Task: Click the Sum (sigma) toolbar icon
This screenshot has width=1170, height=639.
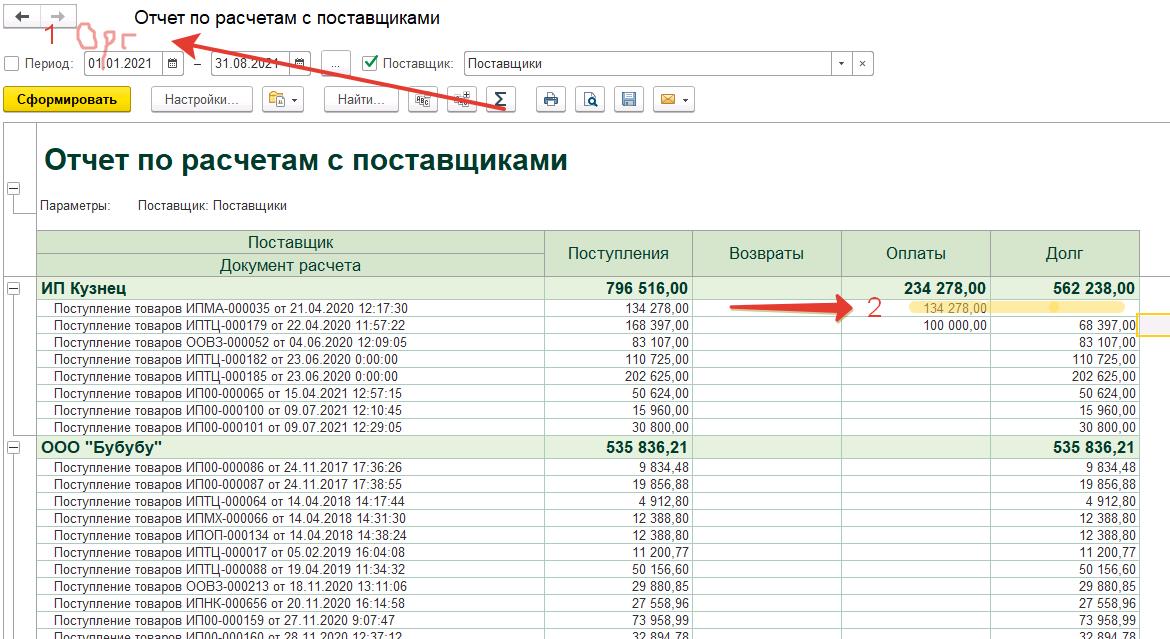Action: click(501, 99)
